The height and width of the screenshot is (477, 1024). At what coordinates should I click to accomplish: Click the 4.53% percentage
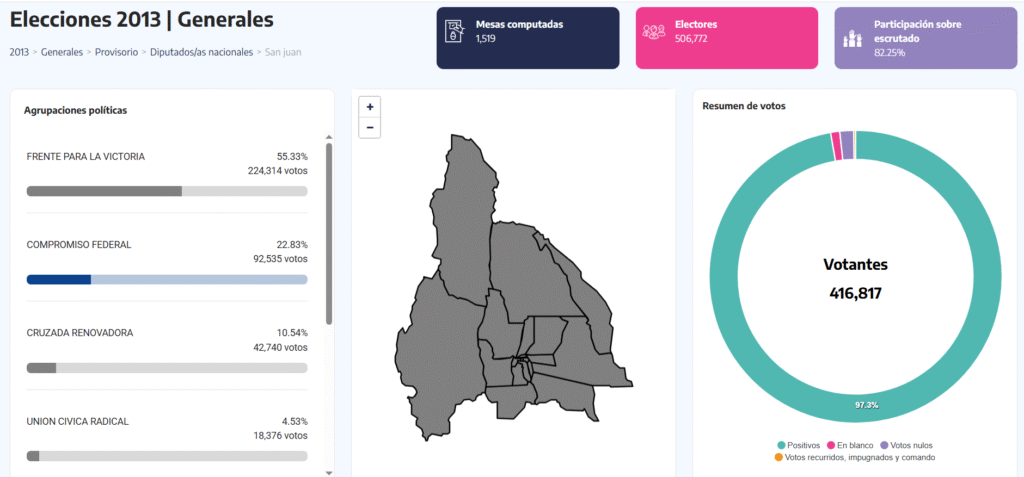click(295, 421)
